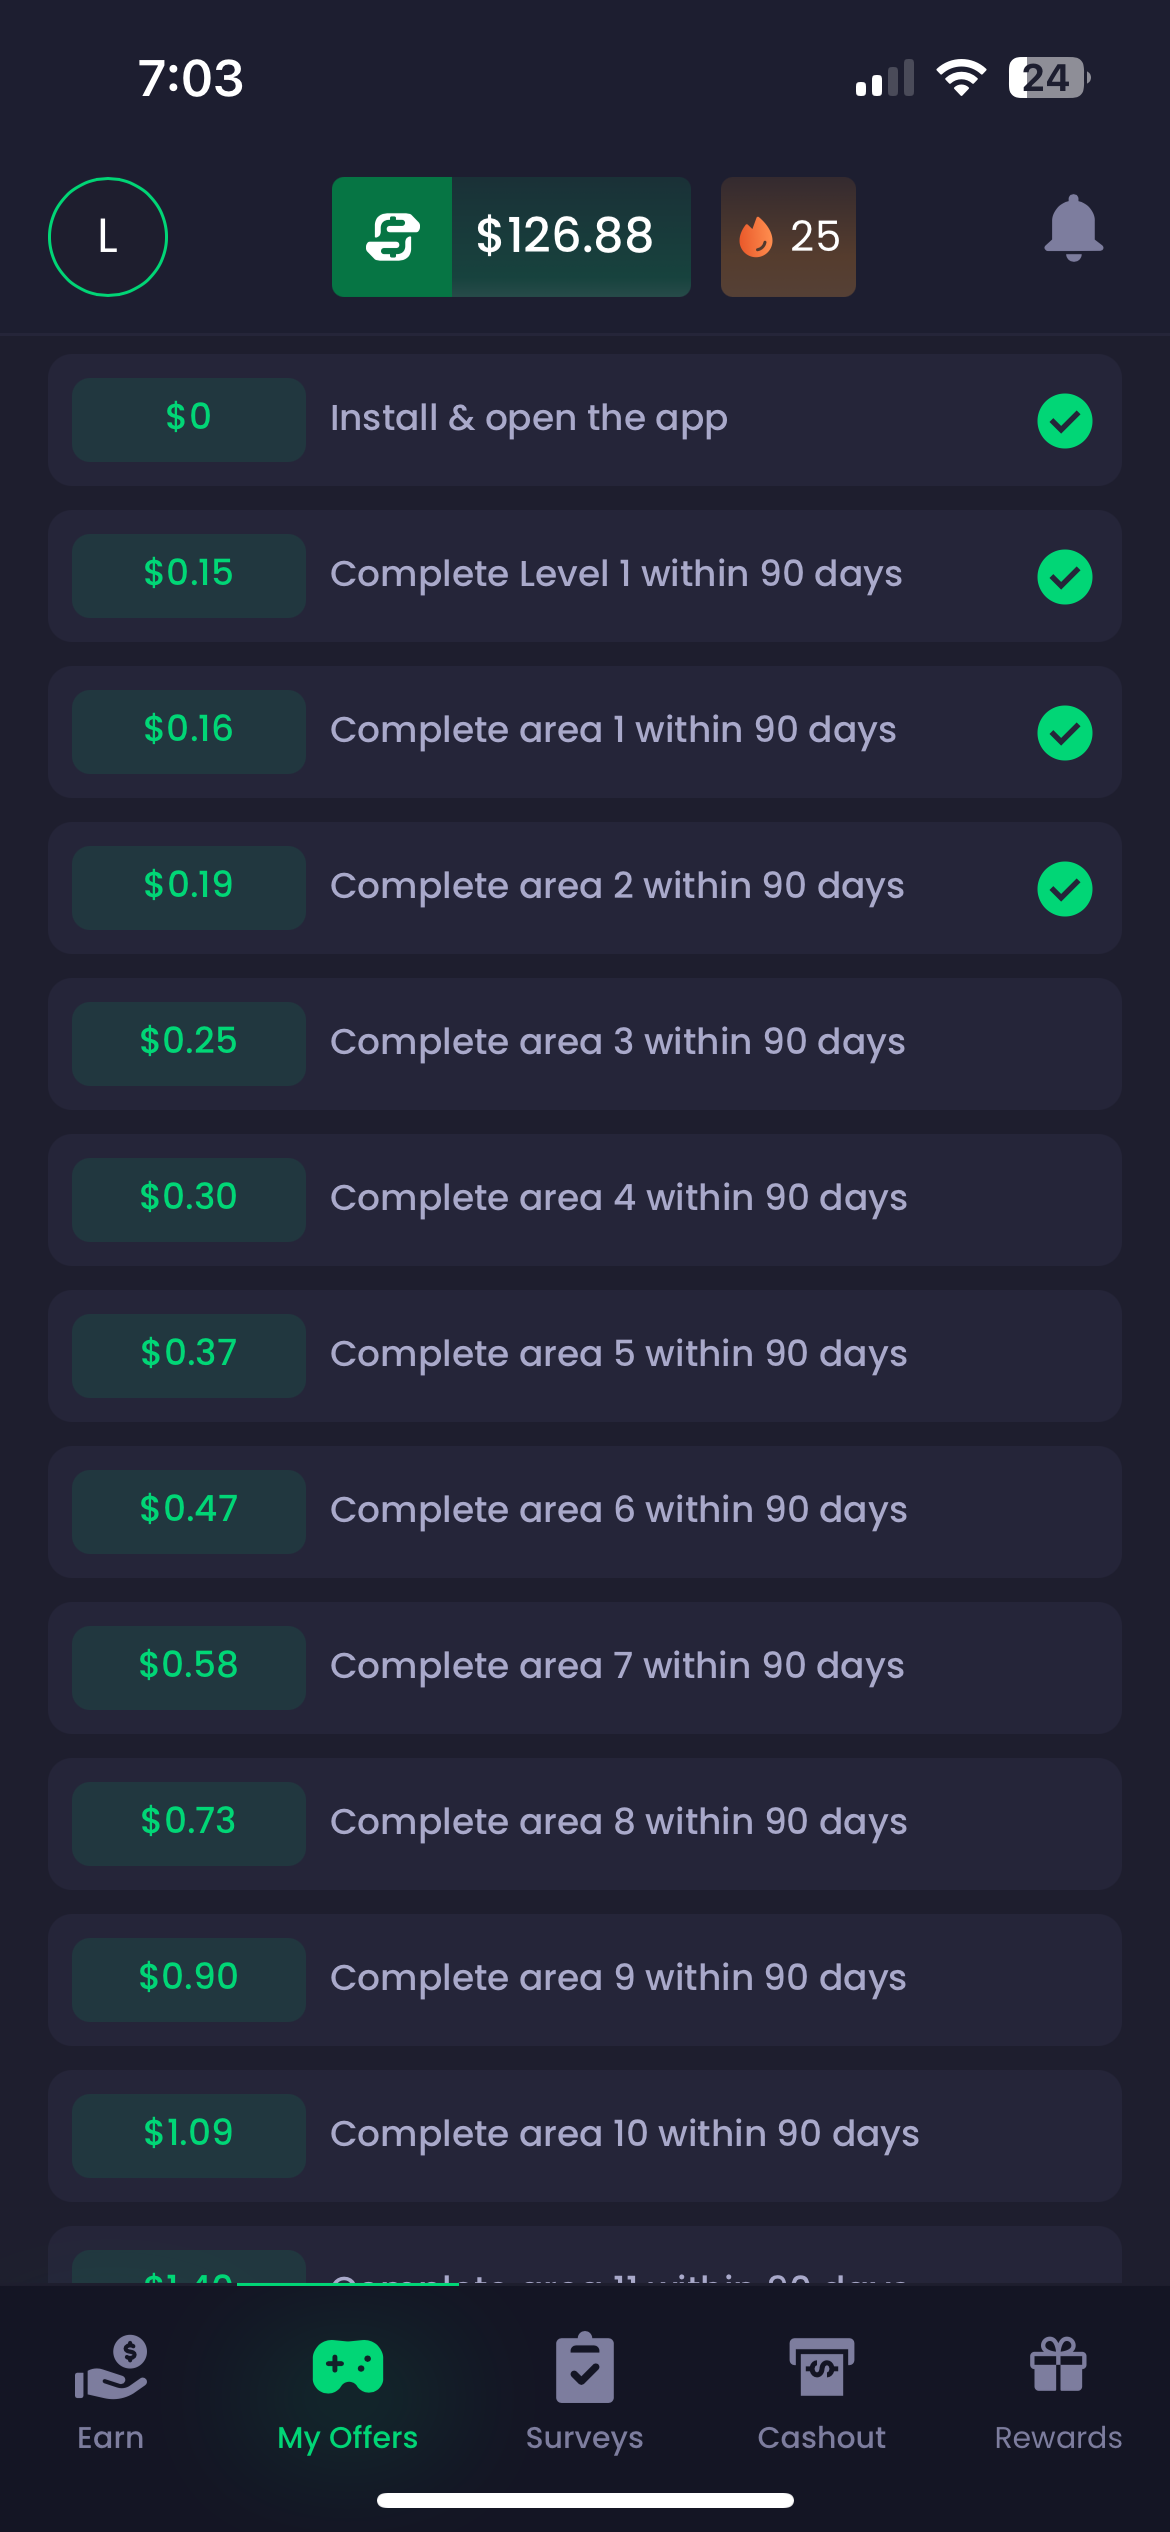Open the notifications bell
This screenshot has width=1170, height=2532.
click(x=1073, y=229)
